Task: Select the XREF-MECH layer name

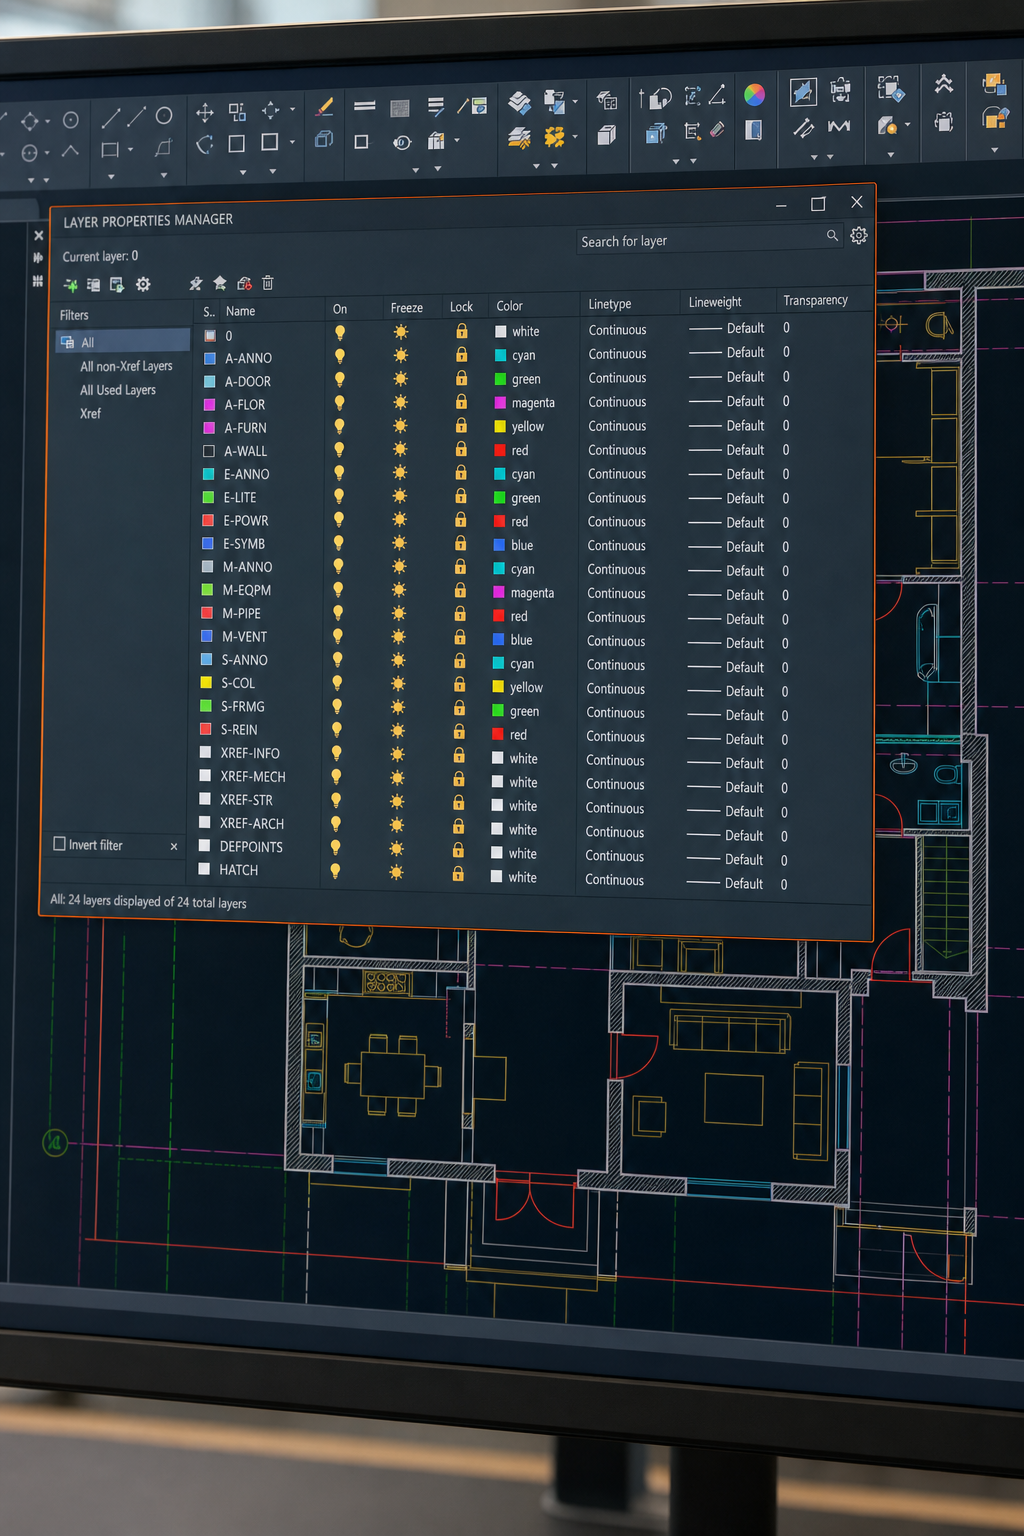Action: point(253,777)
